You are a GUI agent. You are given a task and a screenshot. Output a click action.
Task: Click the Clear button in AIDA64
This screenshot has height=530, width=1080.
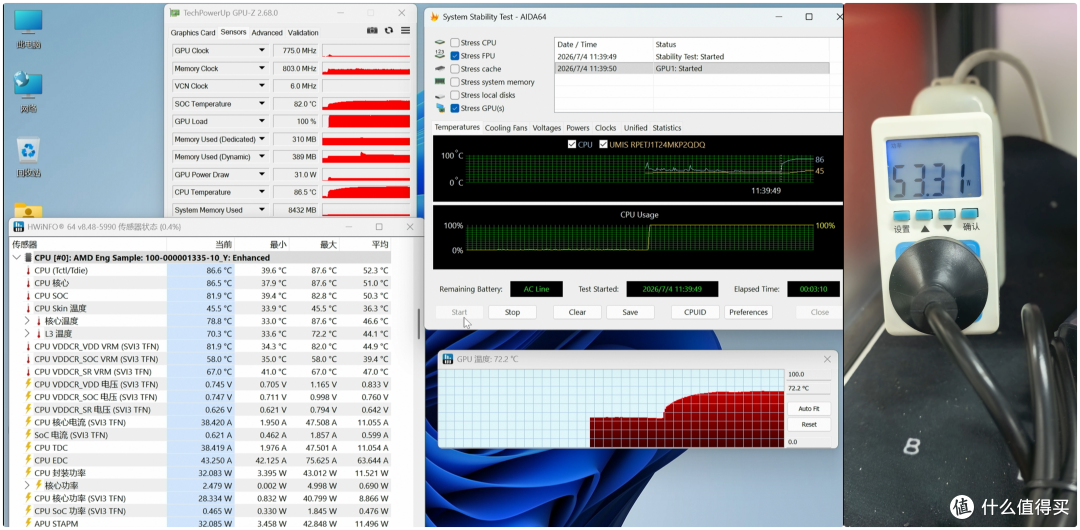click(577, 312)
